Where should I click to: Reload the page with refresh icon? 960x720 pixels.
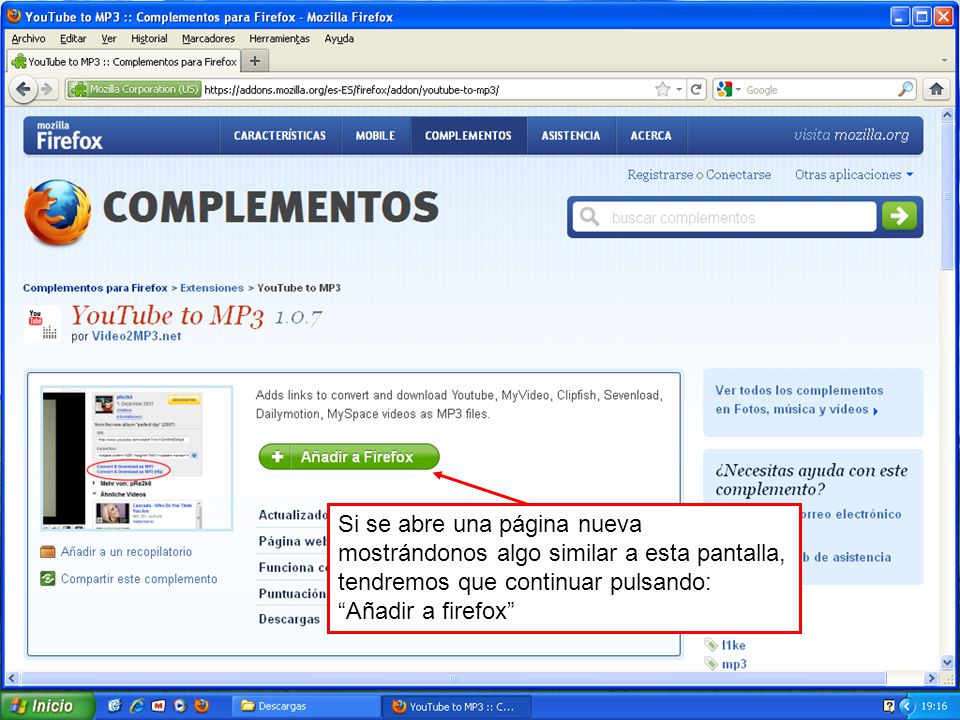(696, 89)
